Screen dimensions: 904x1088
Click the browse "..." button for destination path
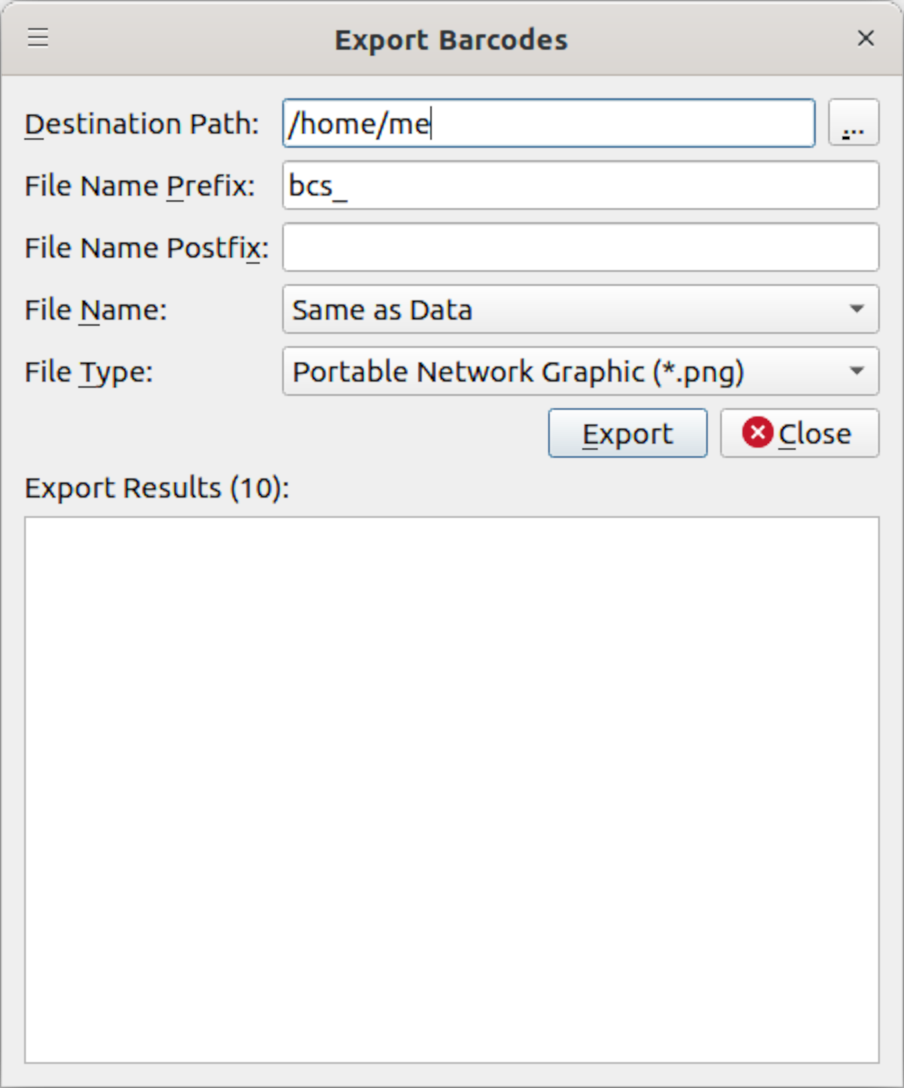pyautogui.click(x=853, y=124)
